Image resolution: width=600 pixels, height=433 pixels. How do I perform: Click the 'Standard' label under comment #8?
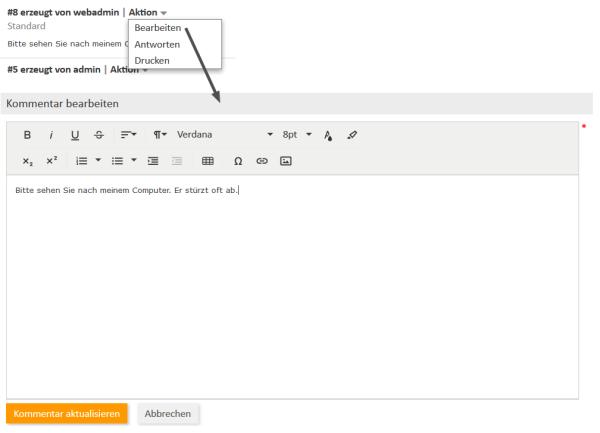point(26,26)
